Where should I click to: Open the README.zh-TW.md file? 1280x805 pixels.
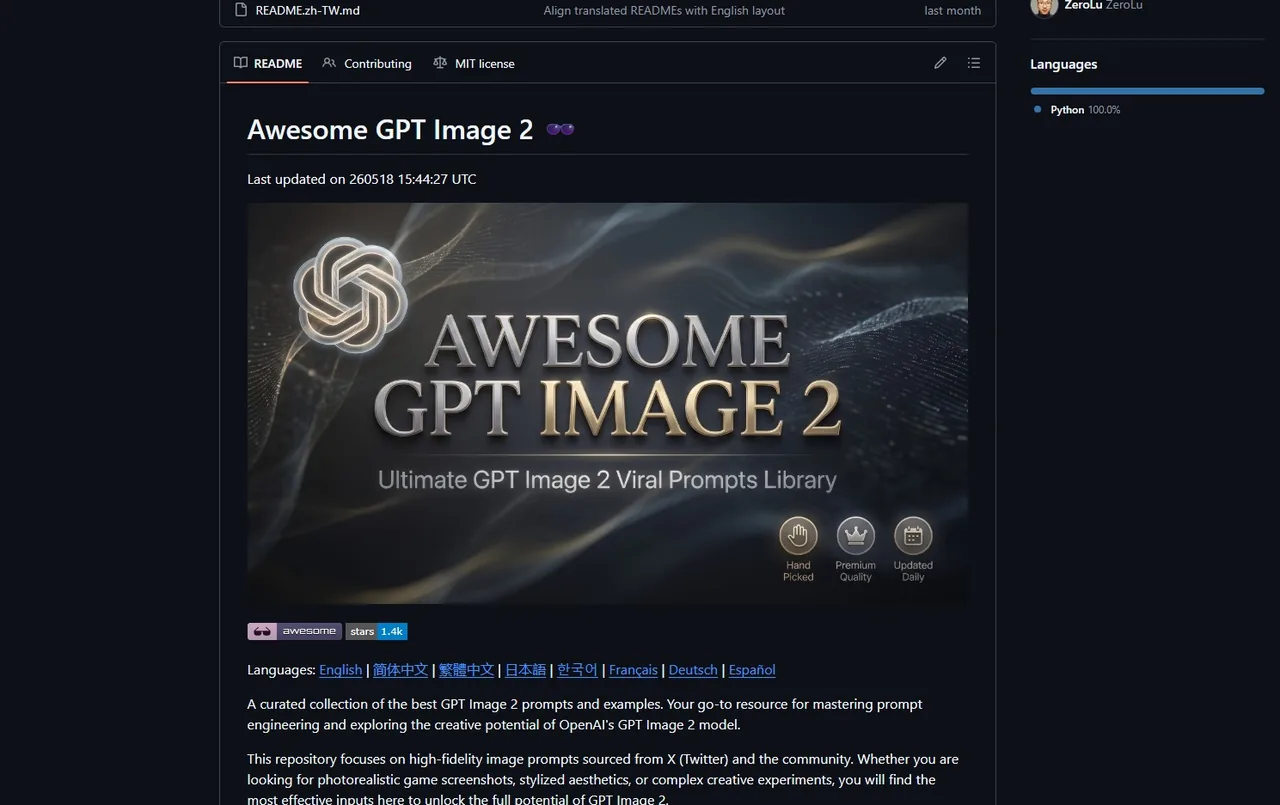click(307, 10)
